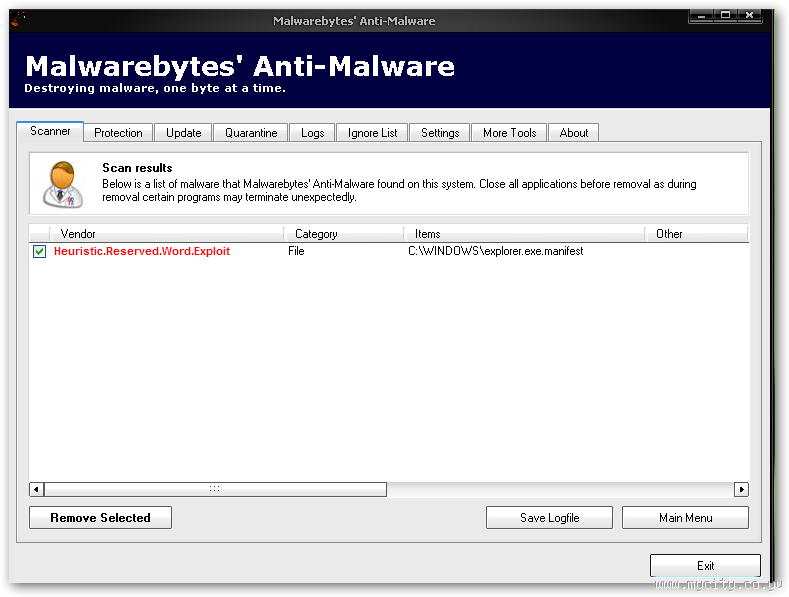This screenshot has height=597, width=789.
Task: Open the Logs tab
Action: click(x=312, y=133)
